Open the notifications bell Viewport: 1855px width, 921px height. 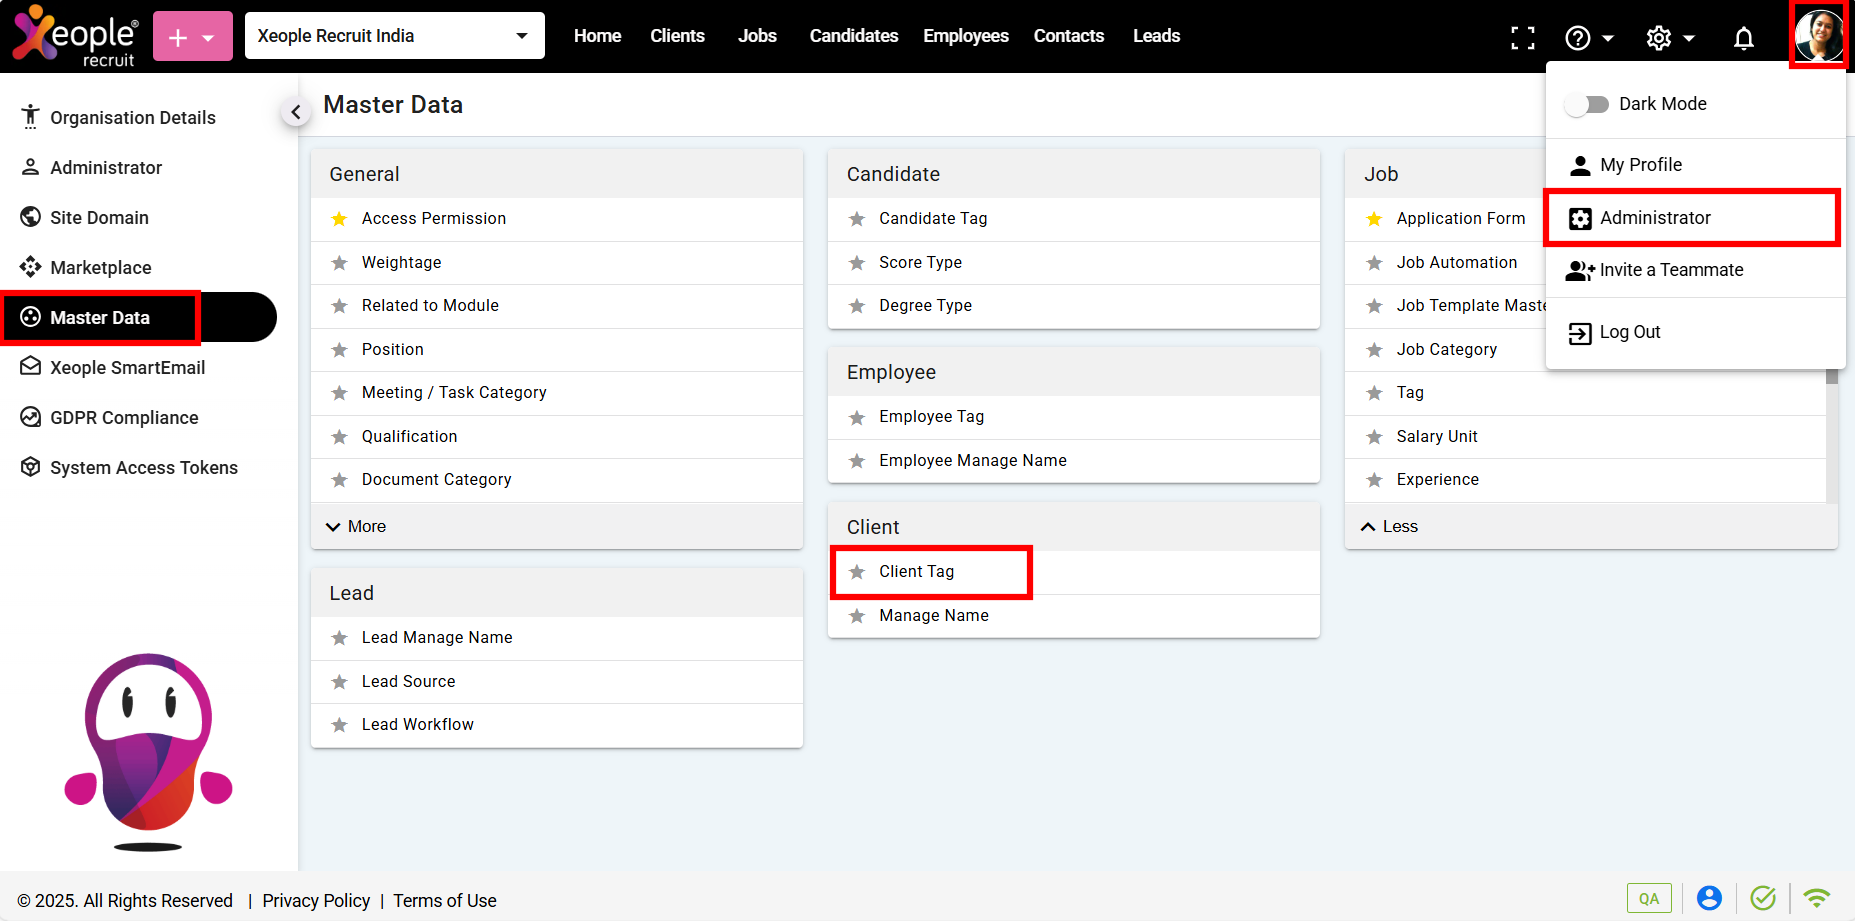coord(1743,38)
